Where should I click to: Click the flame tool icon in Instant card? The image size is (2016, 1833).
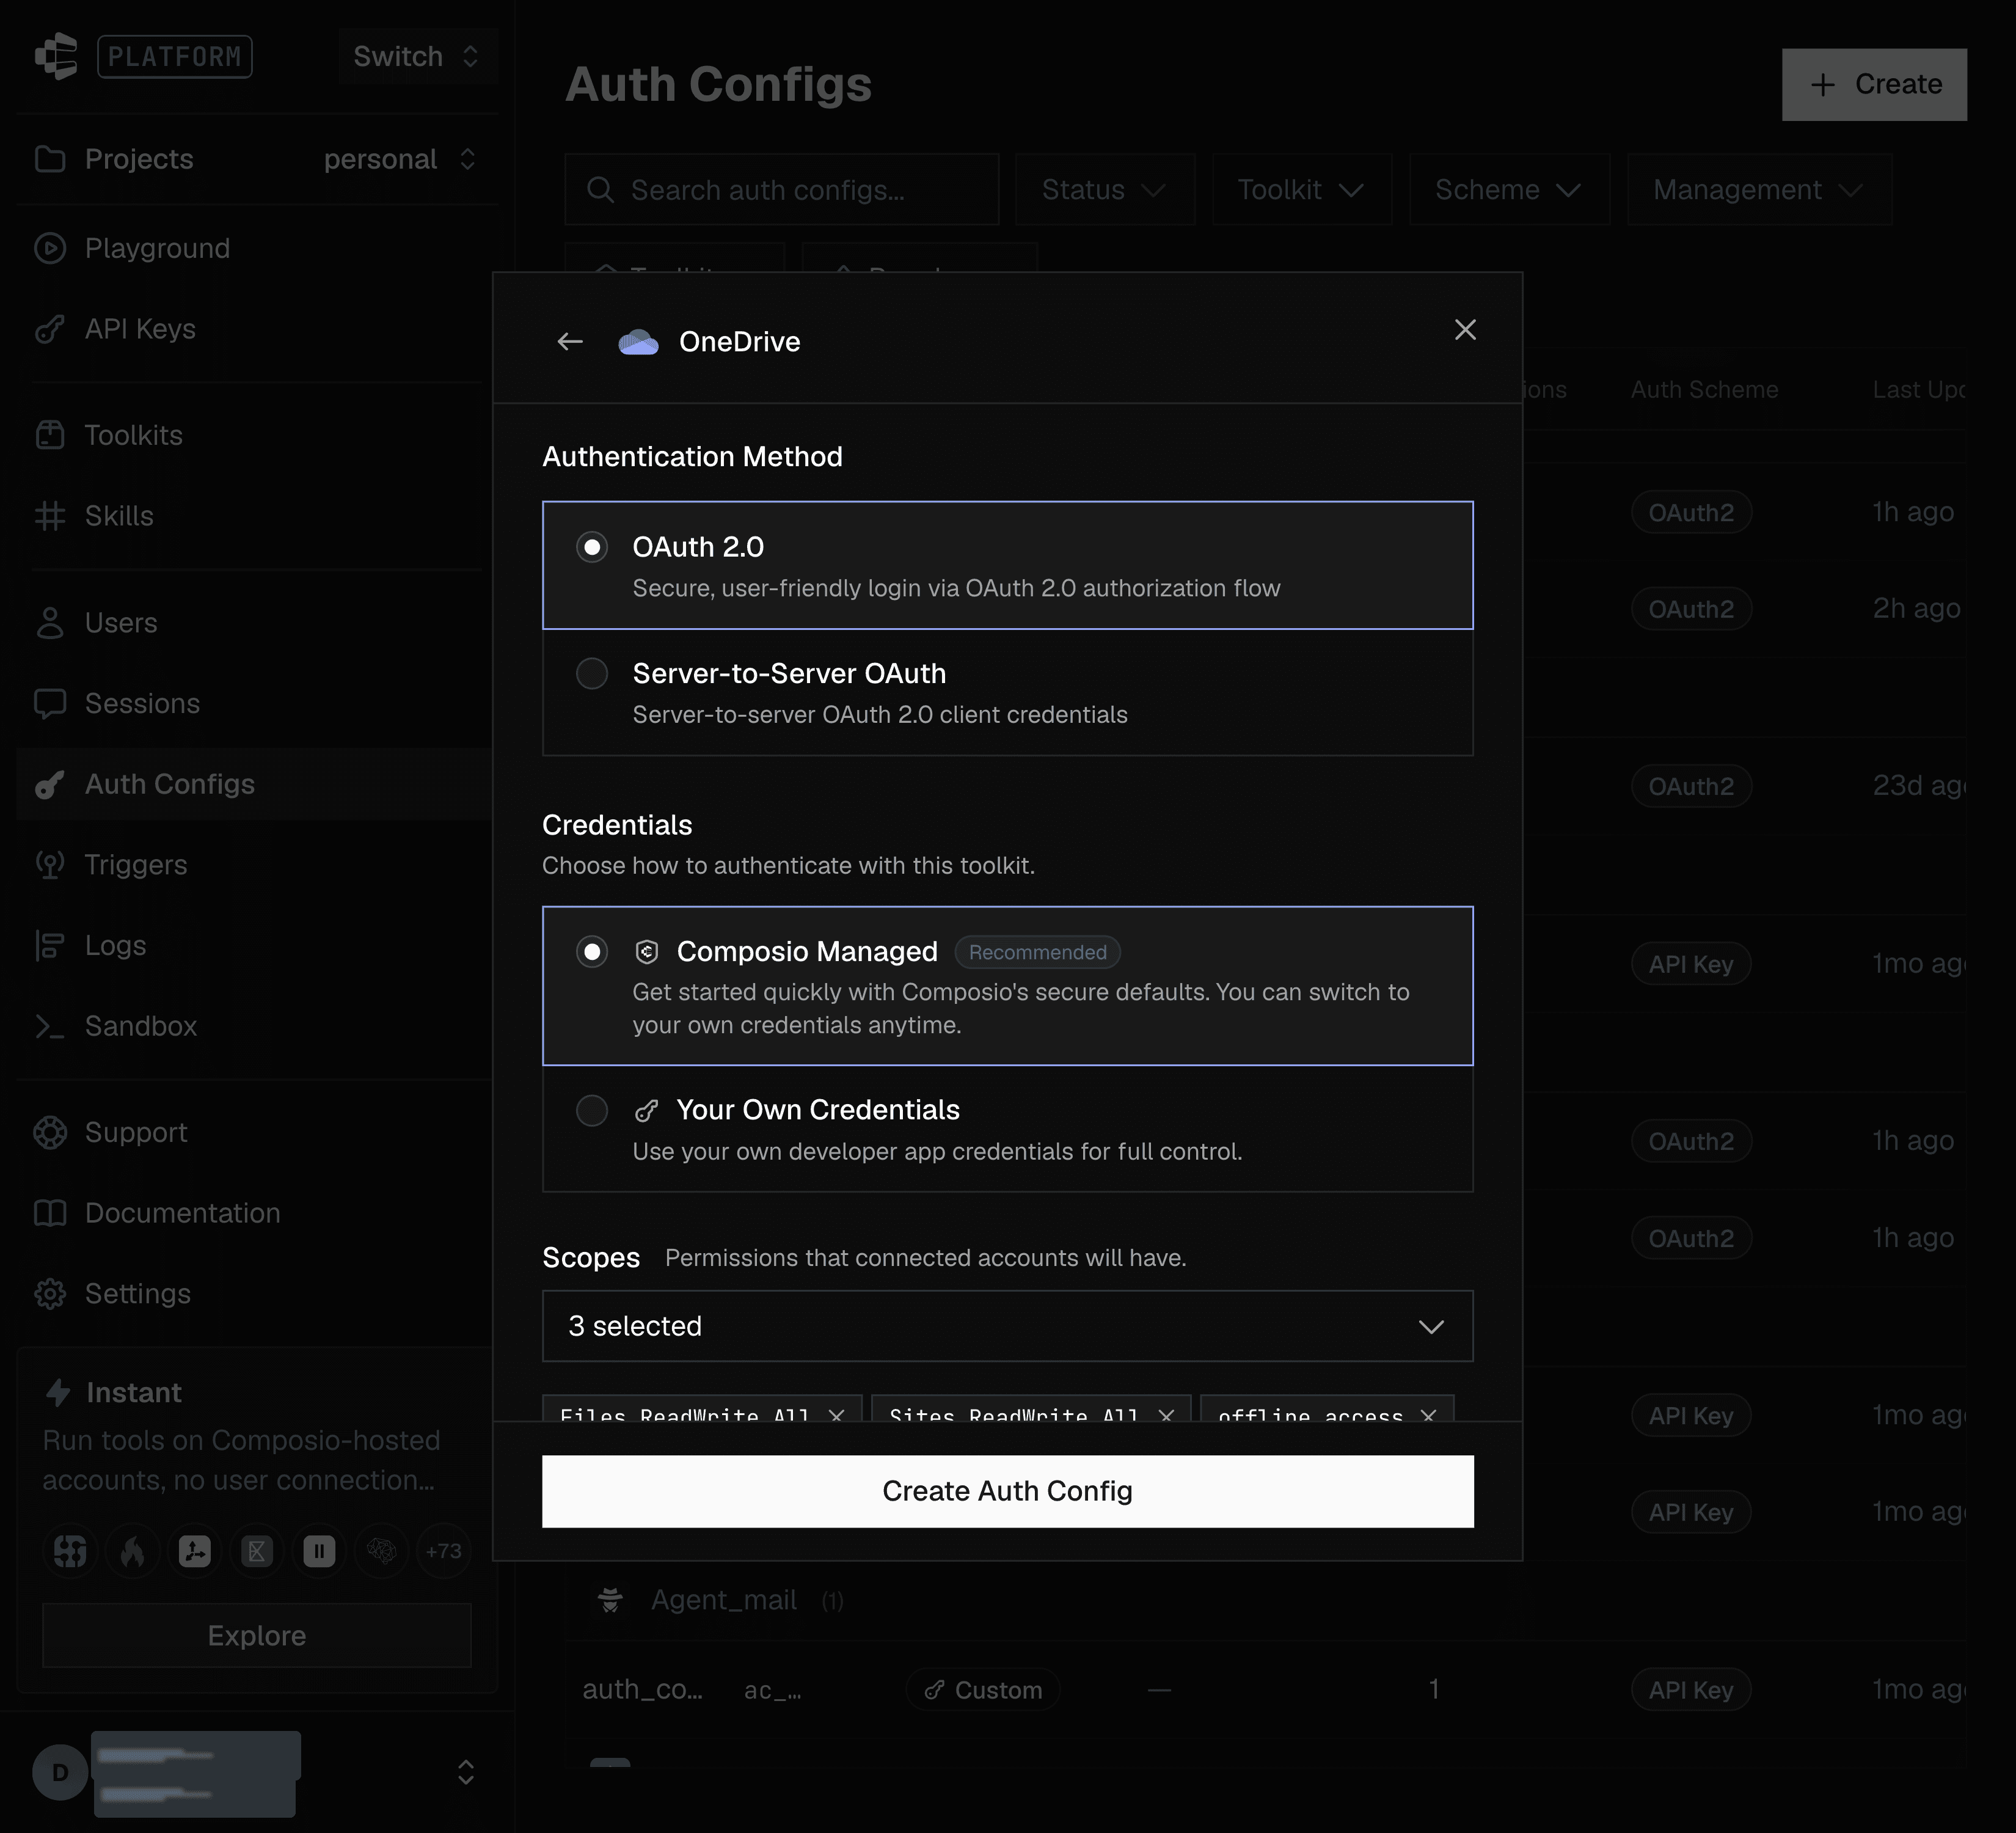point(132,1551)
